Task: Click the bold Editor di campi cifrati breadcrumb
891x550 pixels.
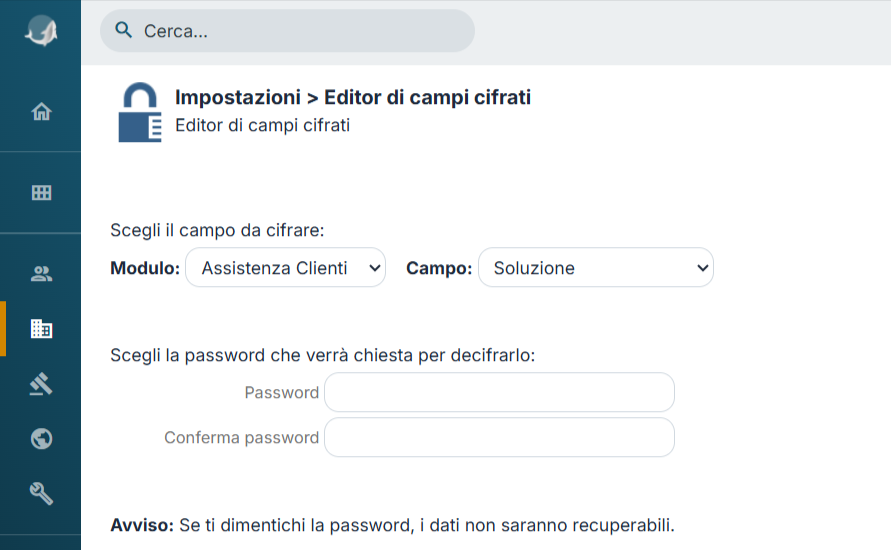Action: click(x=427, y=97)
